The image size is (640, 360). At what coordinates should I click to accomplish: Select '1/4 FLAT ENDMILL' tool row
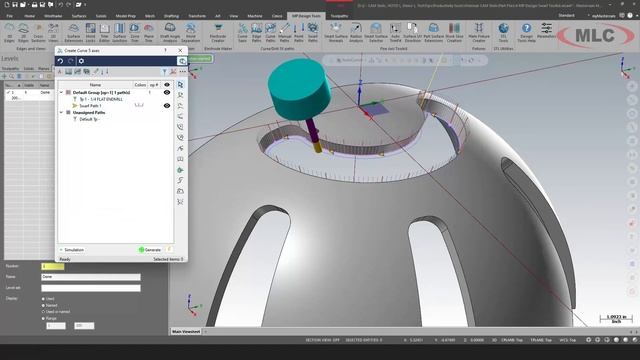[101, 99]
